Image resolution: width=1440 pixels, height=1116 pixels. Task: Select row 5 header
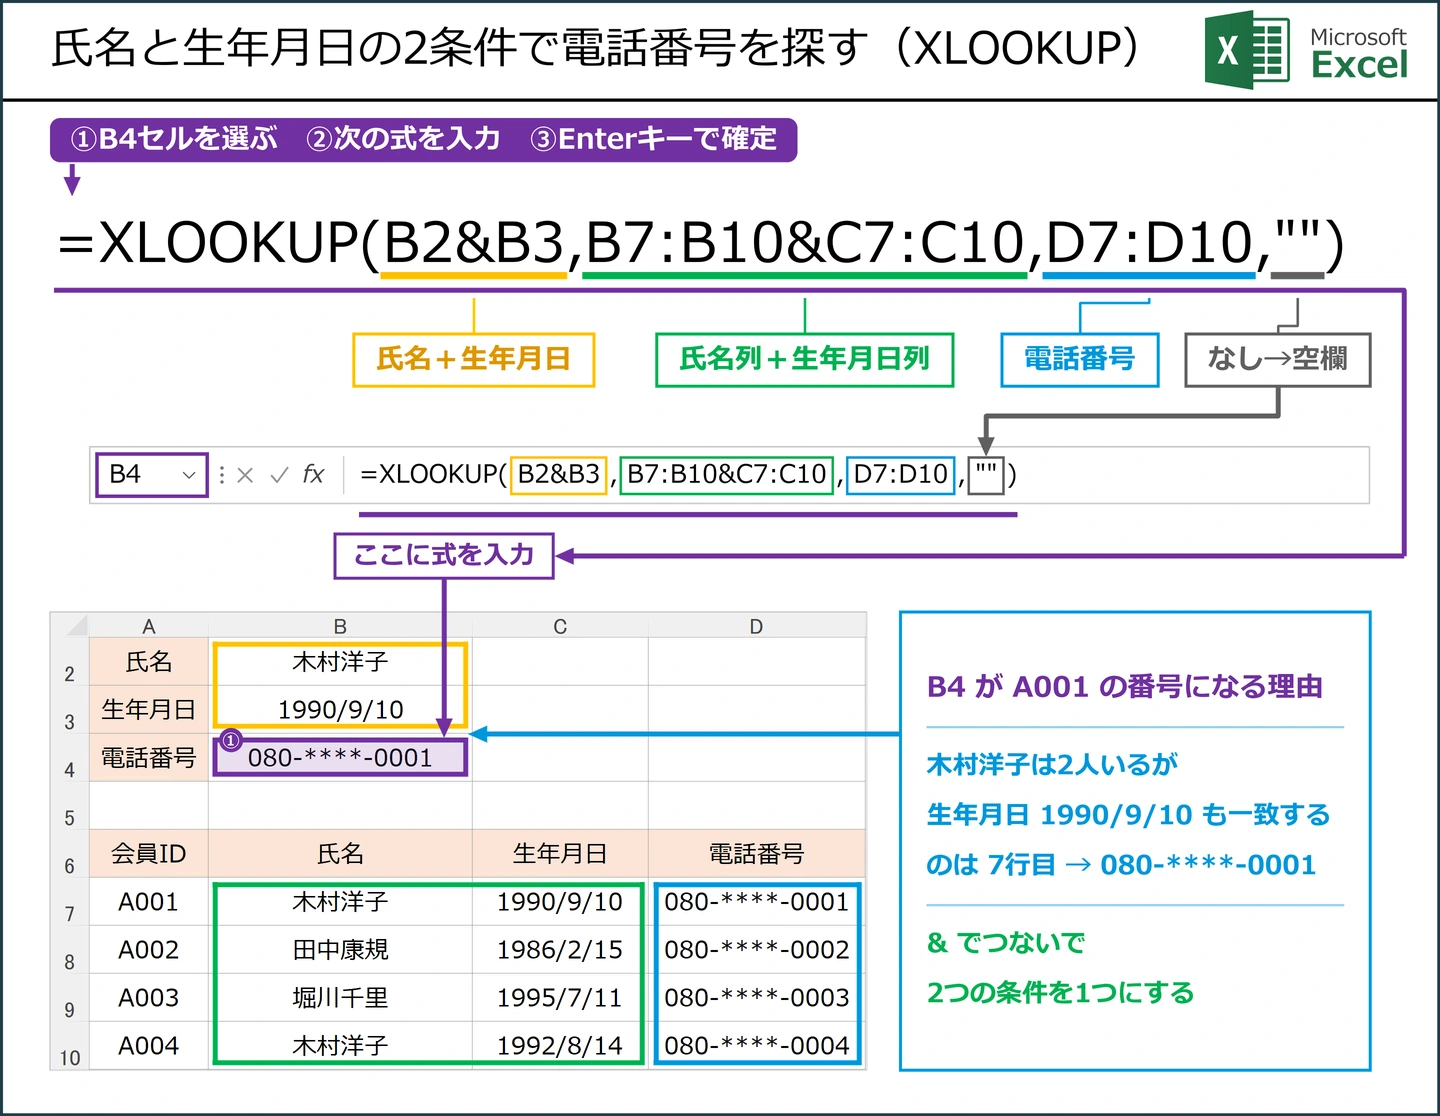point(69,806)
